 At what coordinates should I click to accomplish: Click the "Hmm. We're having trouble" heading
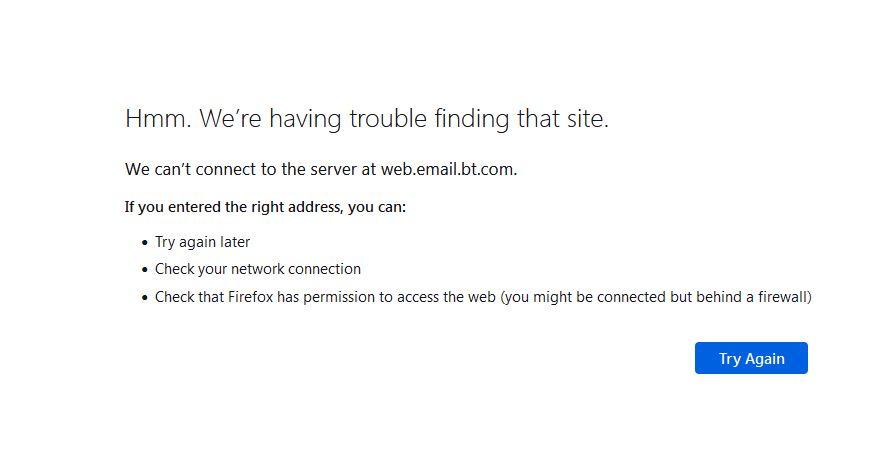click(x=366, y=119)
